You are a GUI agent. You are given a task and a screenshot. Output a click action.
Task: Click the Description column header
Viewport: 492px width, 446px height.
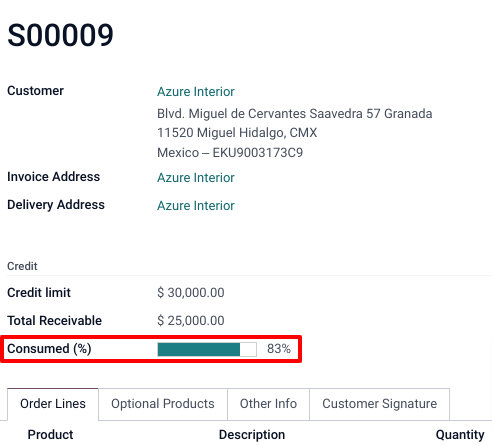click(x=252, y=434)
